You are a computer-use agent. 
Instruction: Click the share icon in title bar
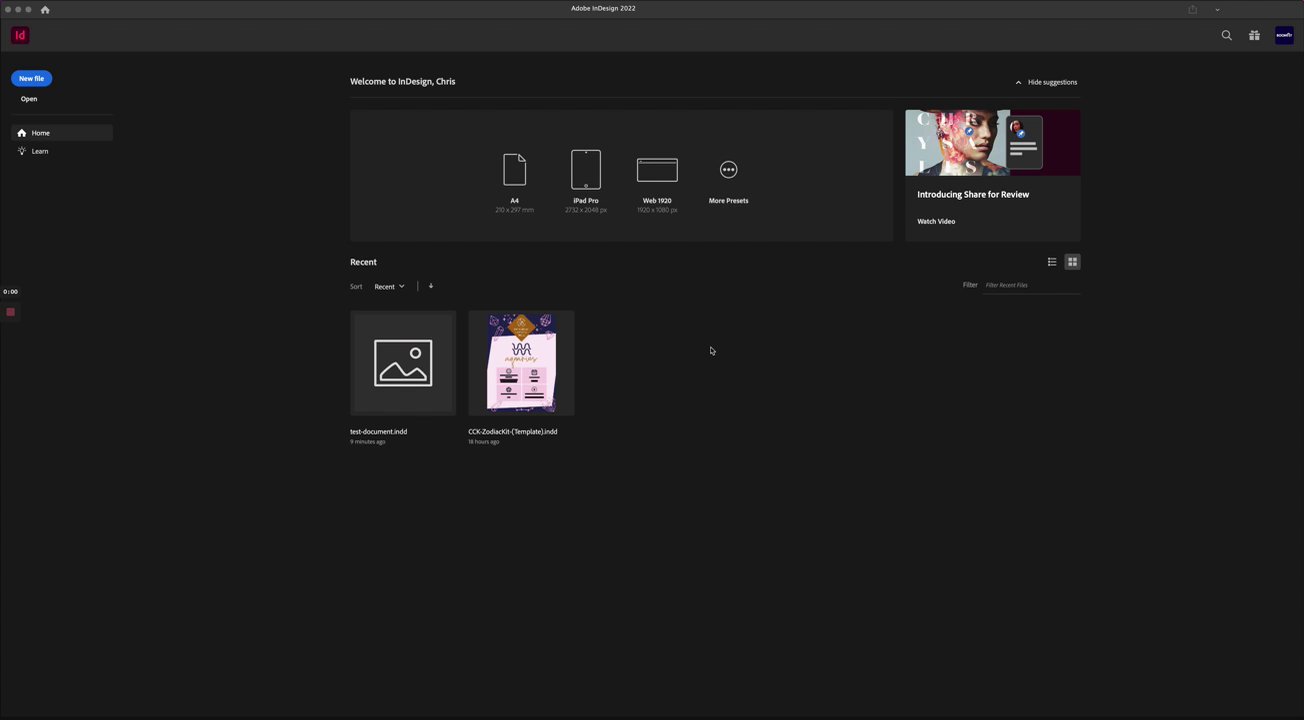(1192, 9)
